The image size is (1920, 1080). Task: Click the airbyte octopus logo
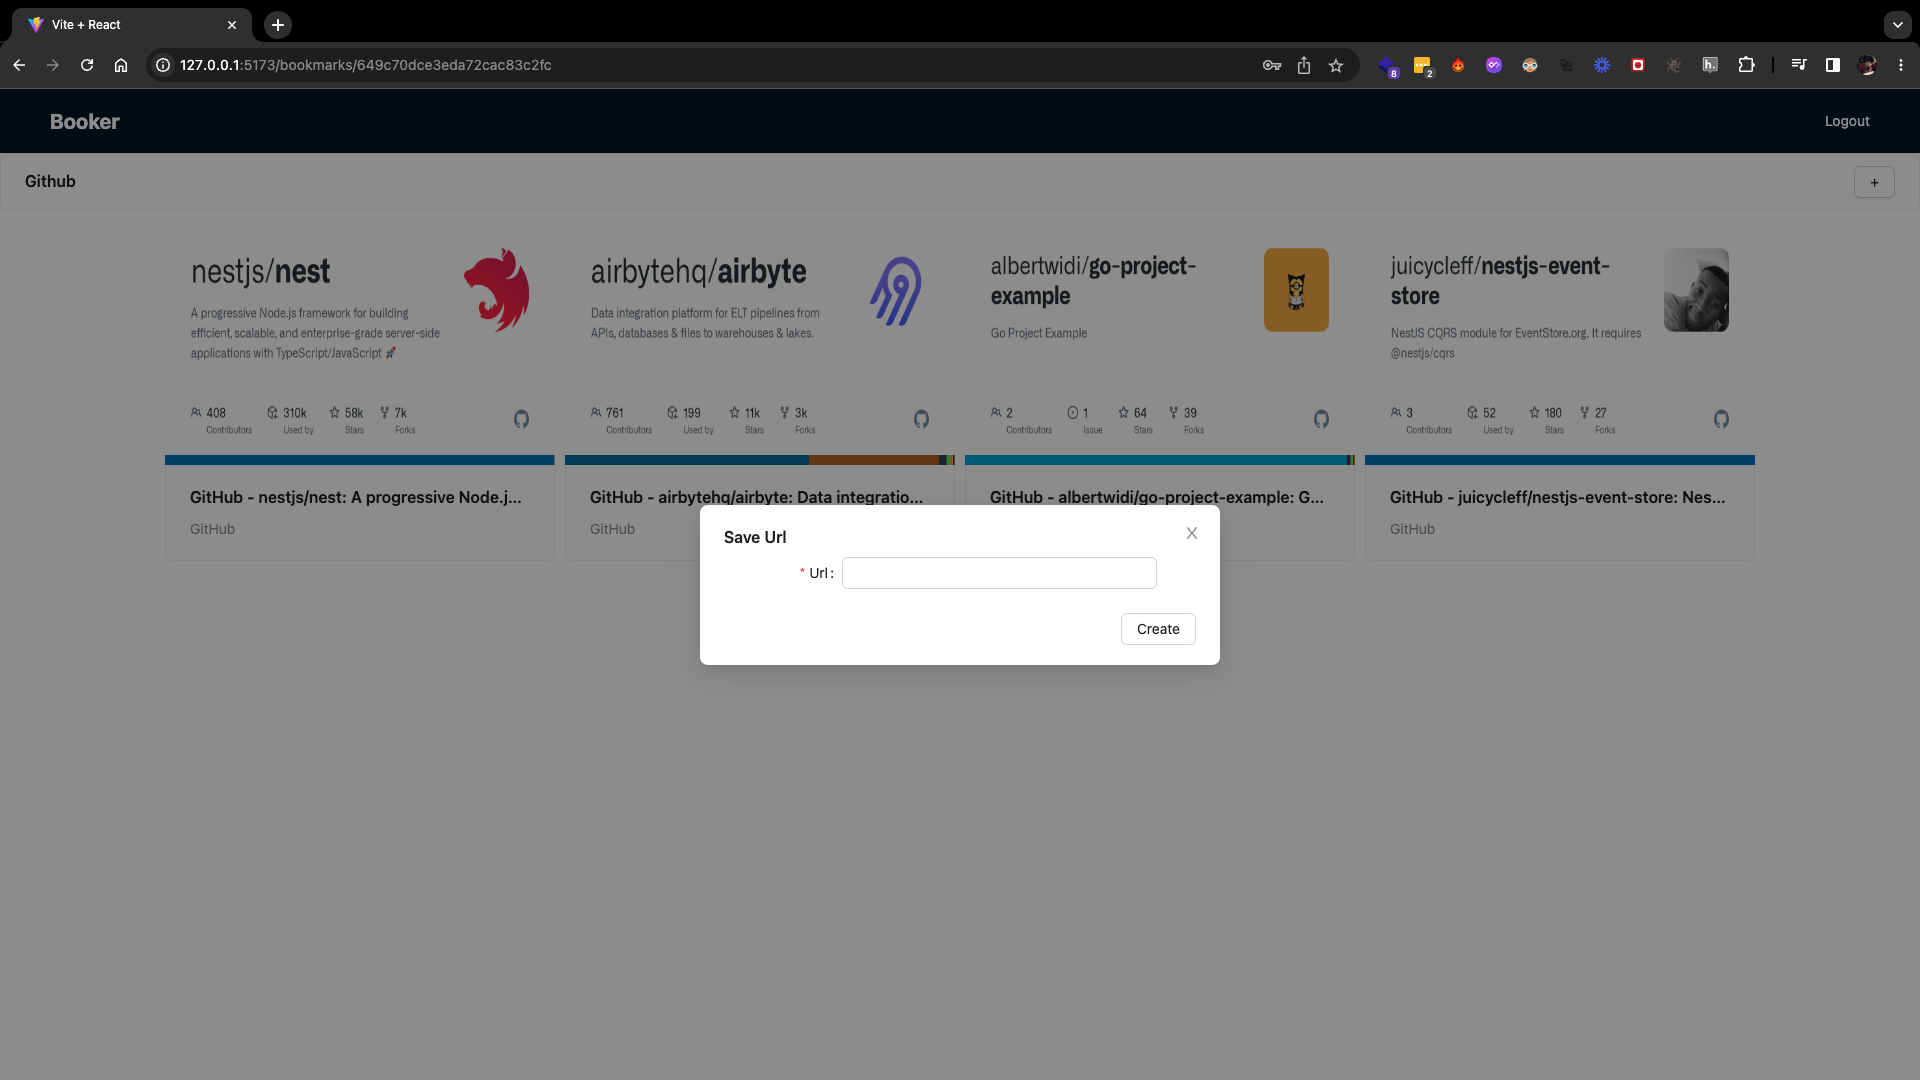[896, 290]
